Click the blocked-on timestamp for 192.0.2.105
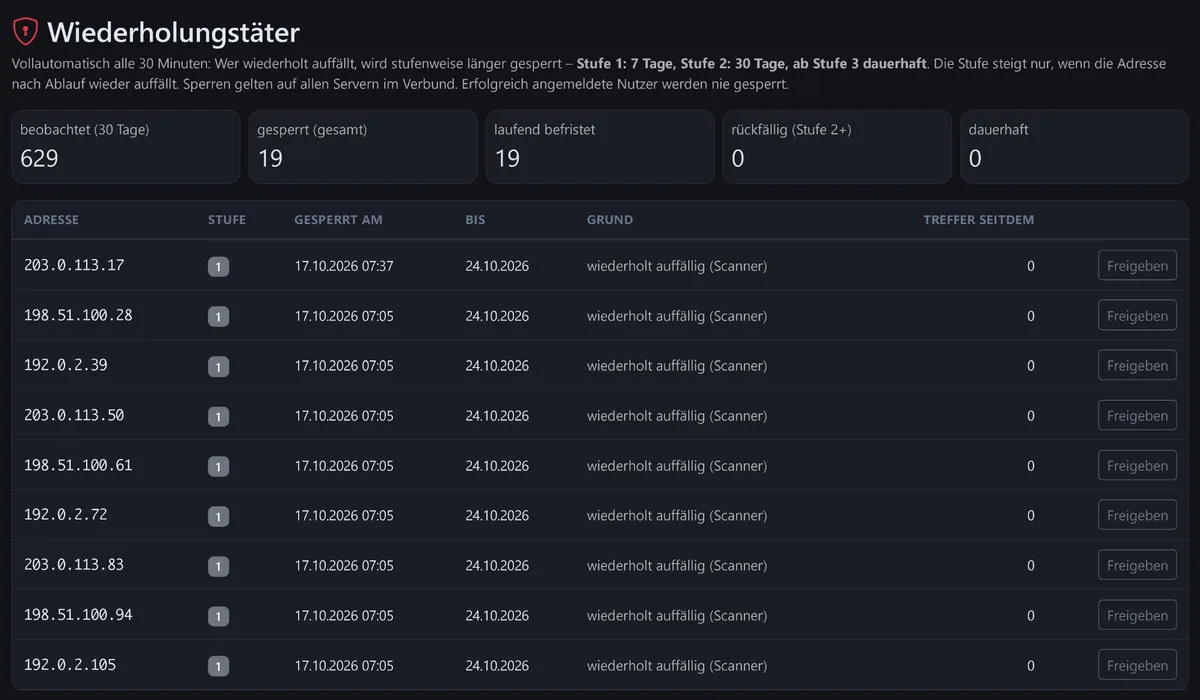The height and width of the screenshot is (700, 1200). coord(344,666)
